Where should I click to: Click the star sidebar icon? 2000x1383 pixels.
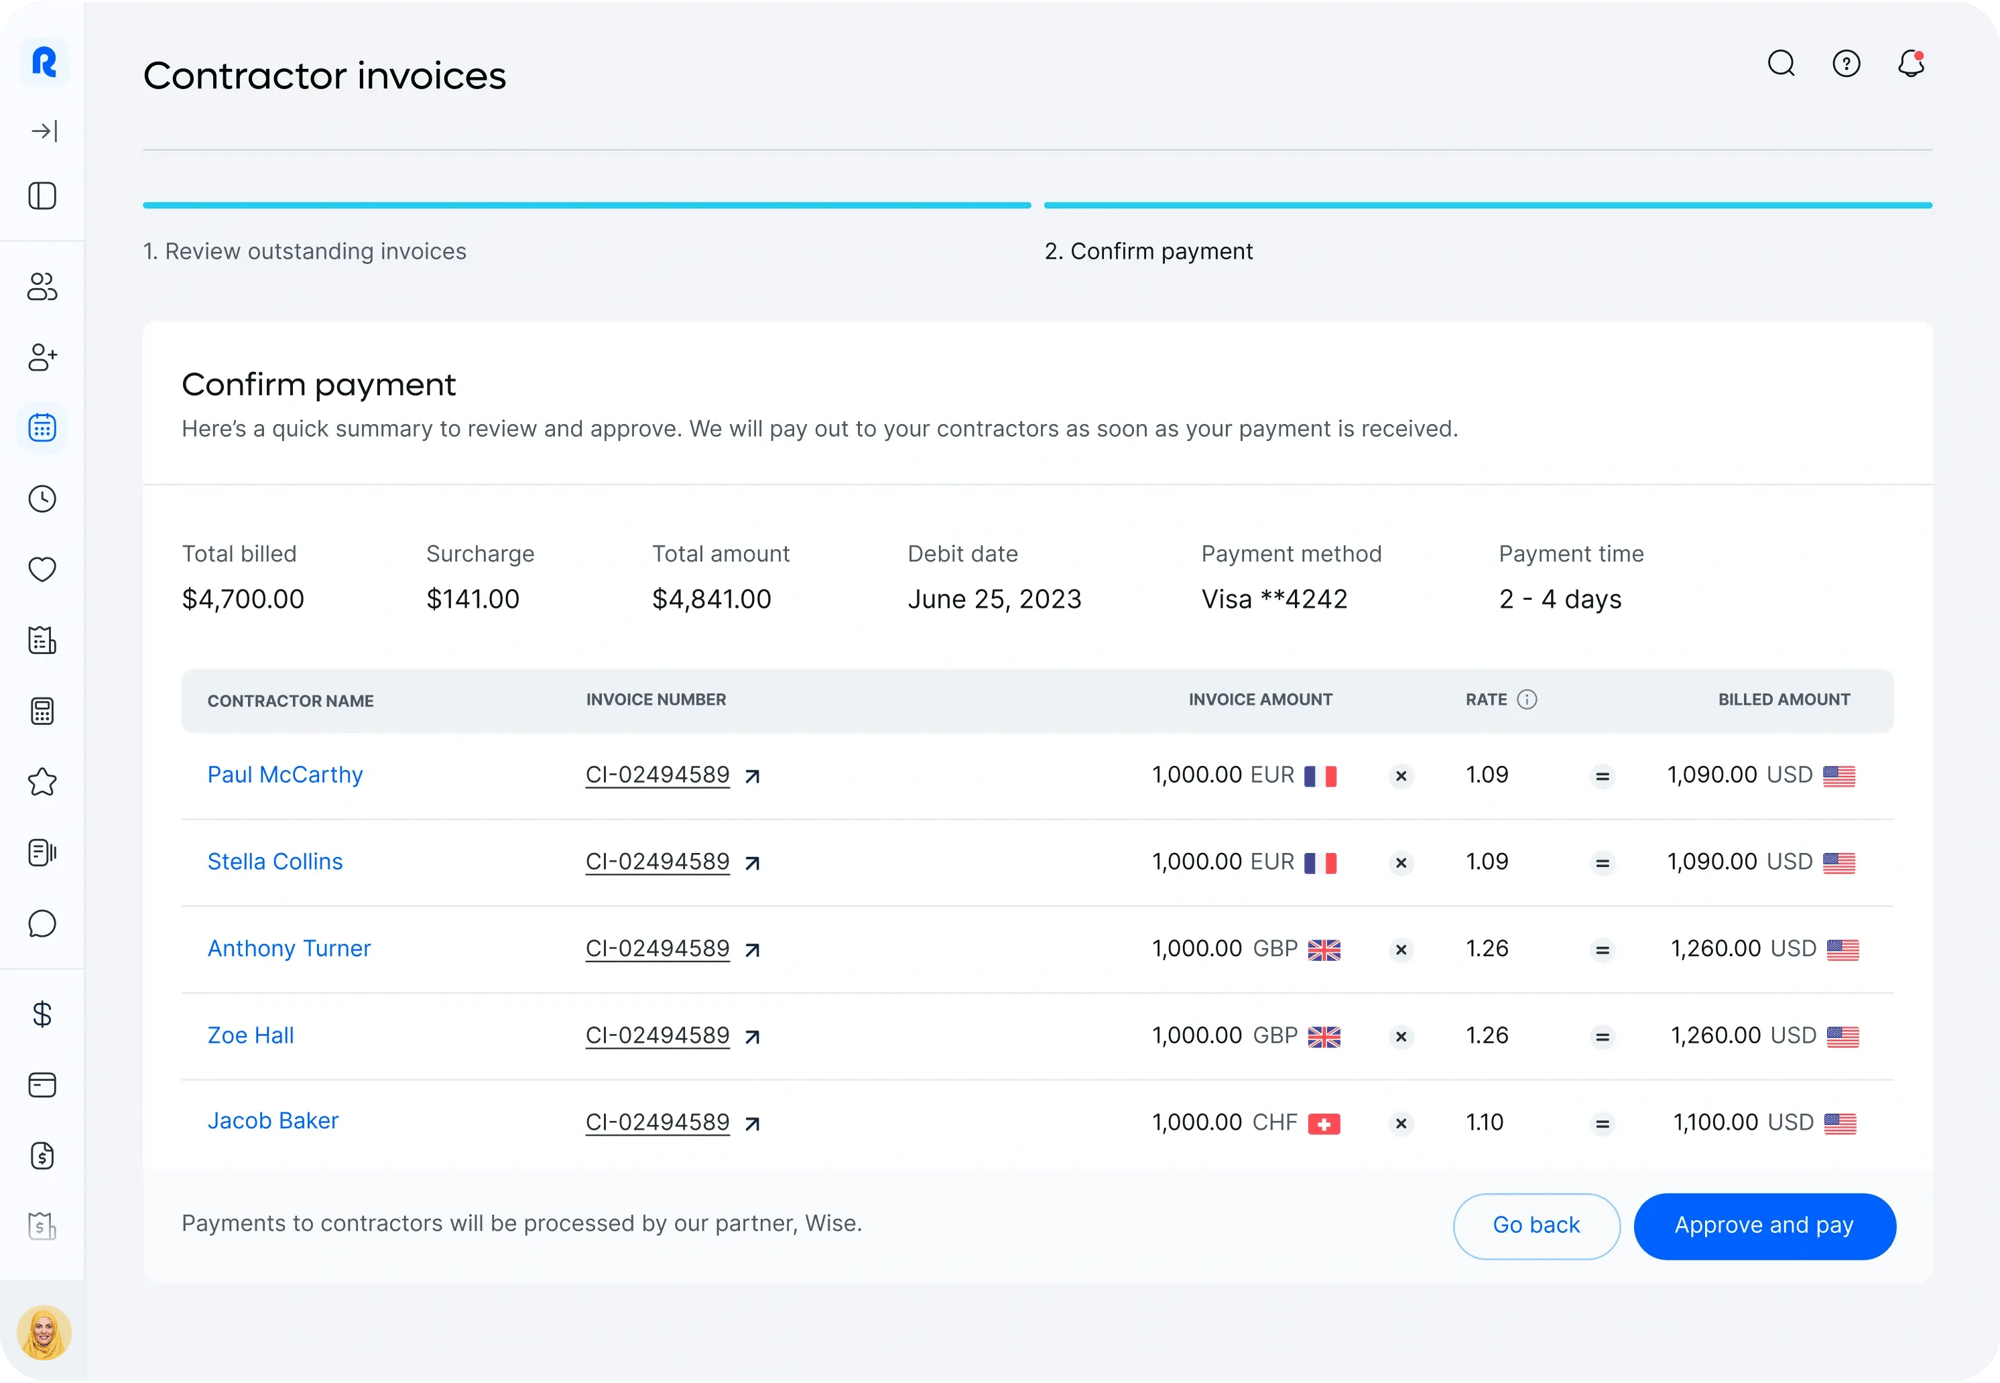[42, 782]
